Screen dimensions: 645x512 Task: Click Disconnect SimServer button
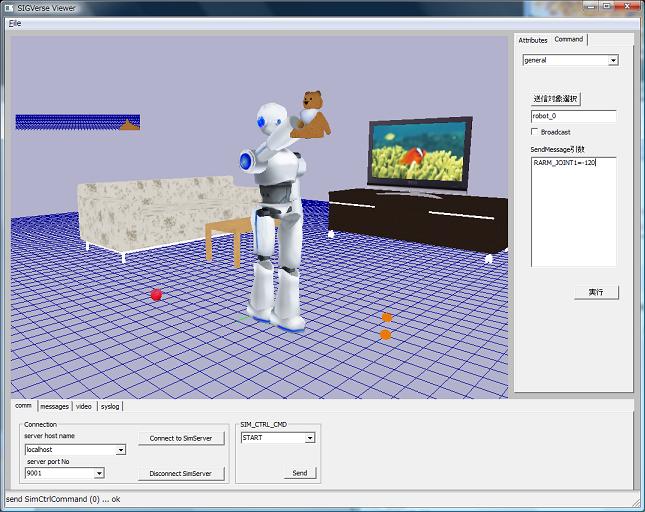[181, 473]
